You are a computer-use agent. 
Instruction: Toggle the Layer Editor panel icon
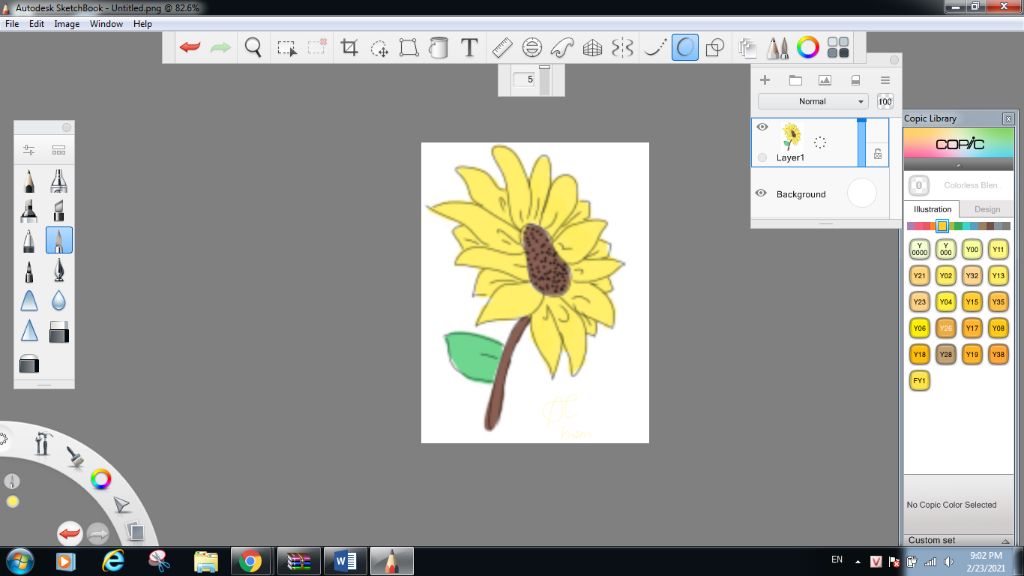(x=747, y=48)
